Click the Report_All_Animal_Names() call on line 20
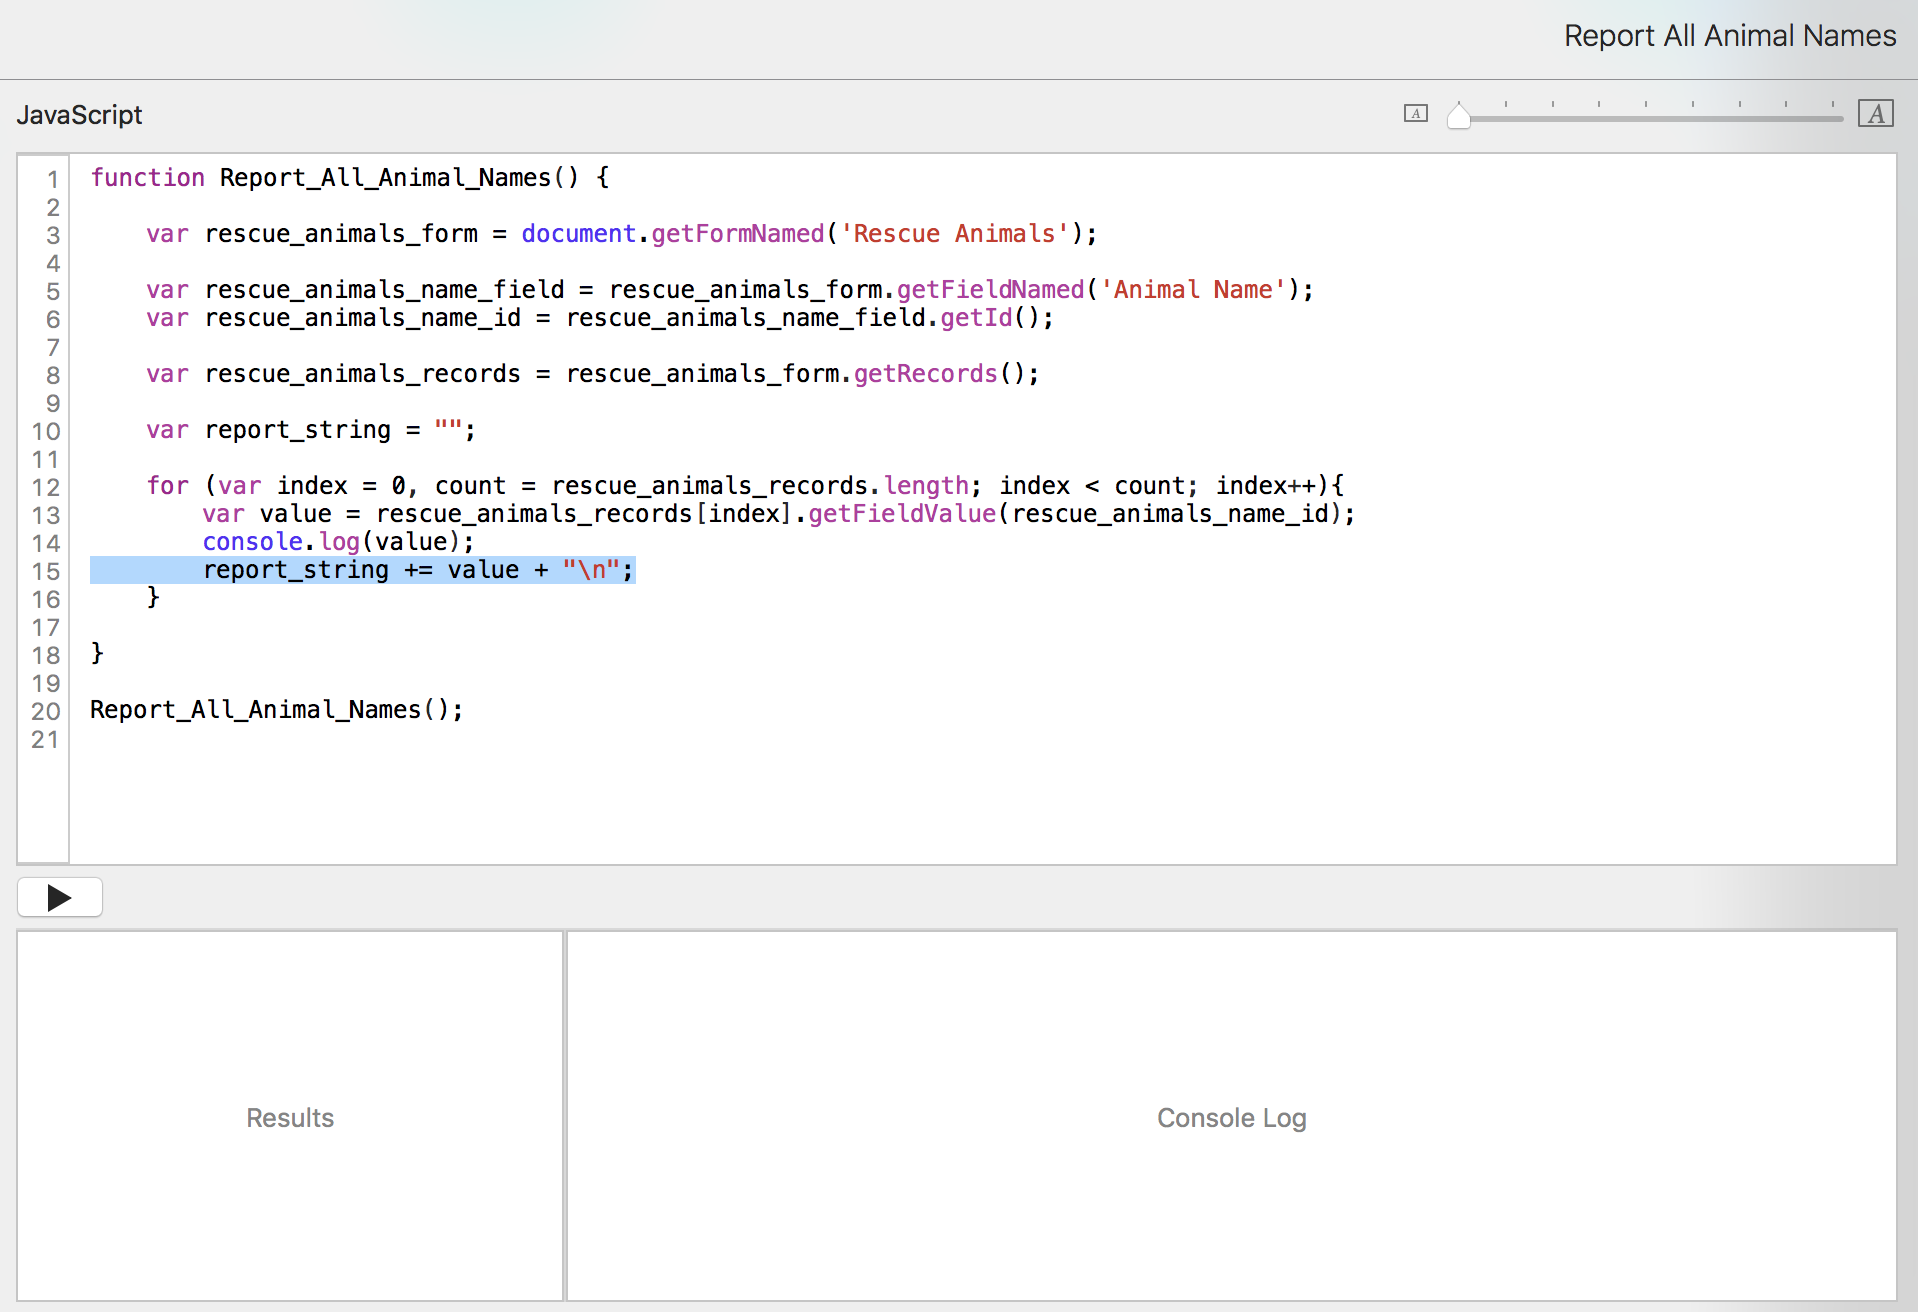This screenshot has height=1312, width=1918. tap(276, 710)
